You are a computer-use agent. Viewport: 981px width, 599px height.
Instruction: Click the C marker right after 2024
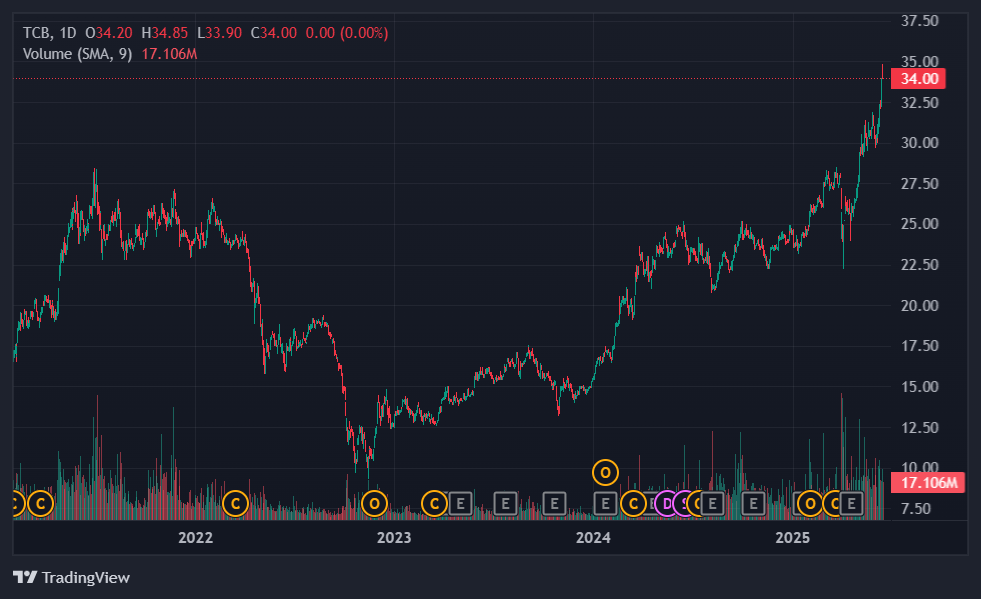pyautogui.click(x=633, y=503)
